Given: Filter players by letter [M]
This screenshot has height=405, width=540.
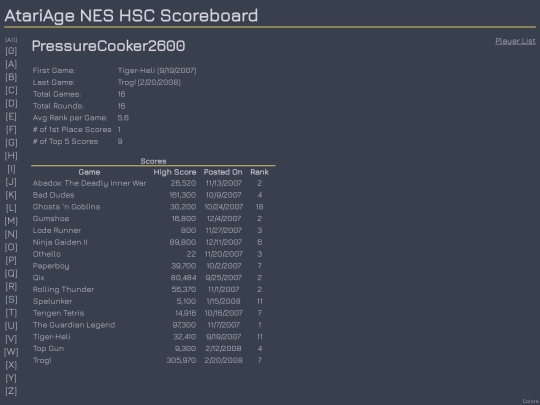Looking at the screenshot, I should point(11,221).
